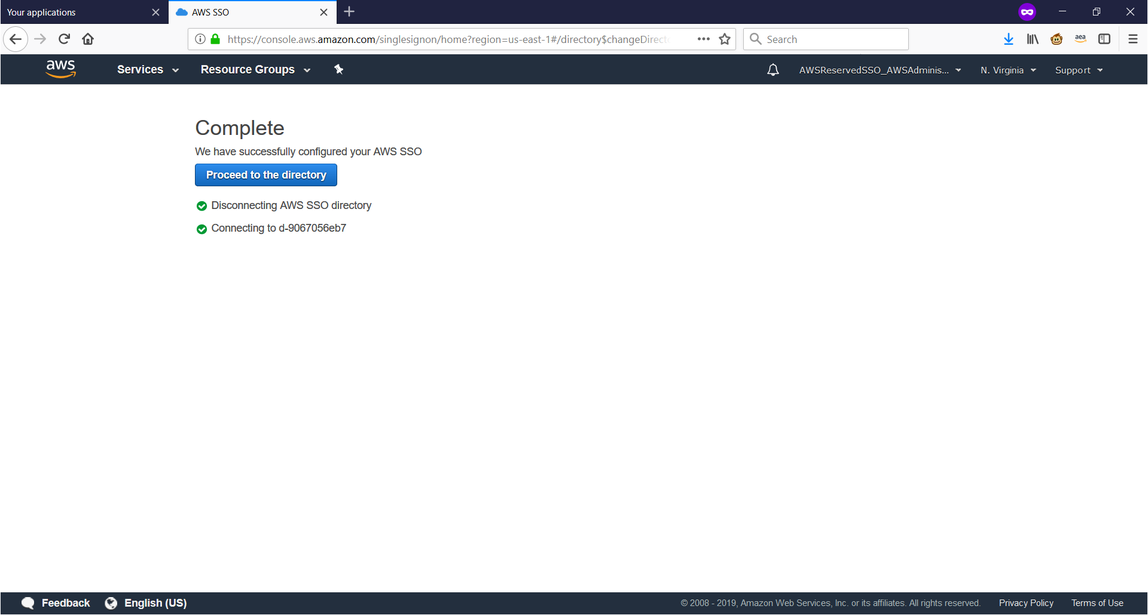The image size is (1148, 615).
Task: Minimize the browser window
Action: [x=1062, y=12]
